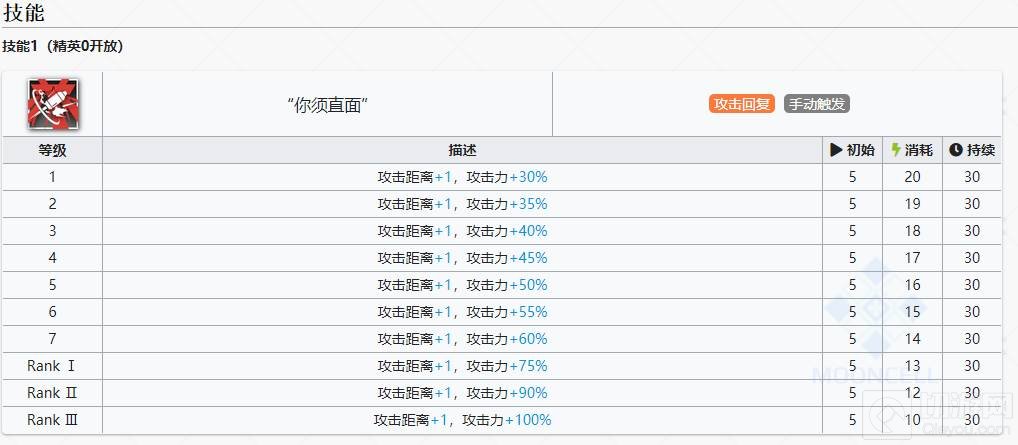The image size is (1018, 445).
Task: Click the orange 攻击回复 tag
Action: (742, 104)
